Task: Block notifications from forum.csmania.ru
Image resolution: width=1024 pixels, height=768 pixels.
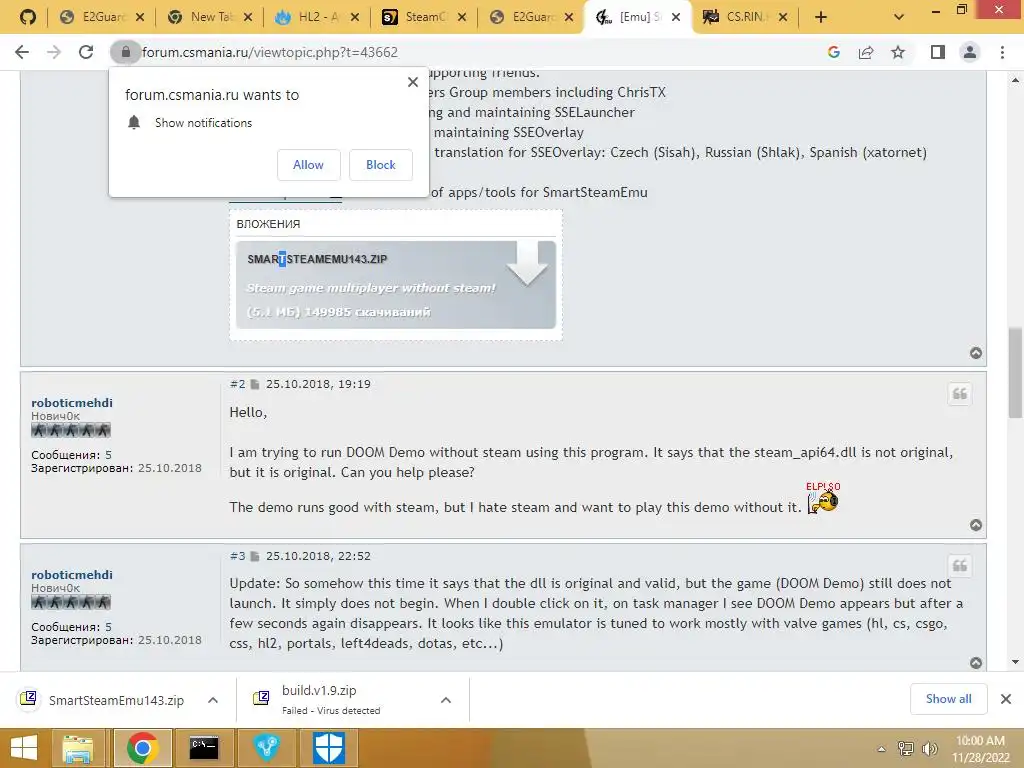Action: click(381, 165)
